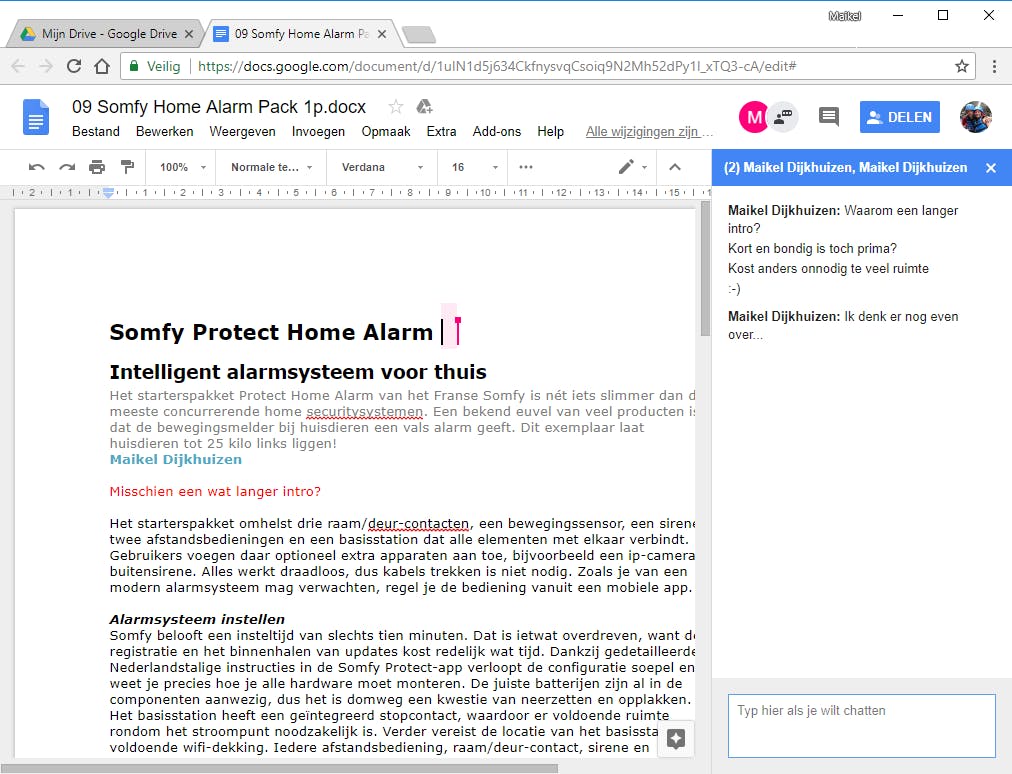Bookmark the page with the star icon
The height and width of the screenshot is (774, 1012).
pos(962,66)
